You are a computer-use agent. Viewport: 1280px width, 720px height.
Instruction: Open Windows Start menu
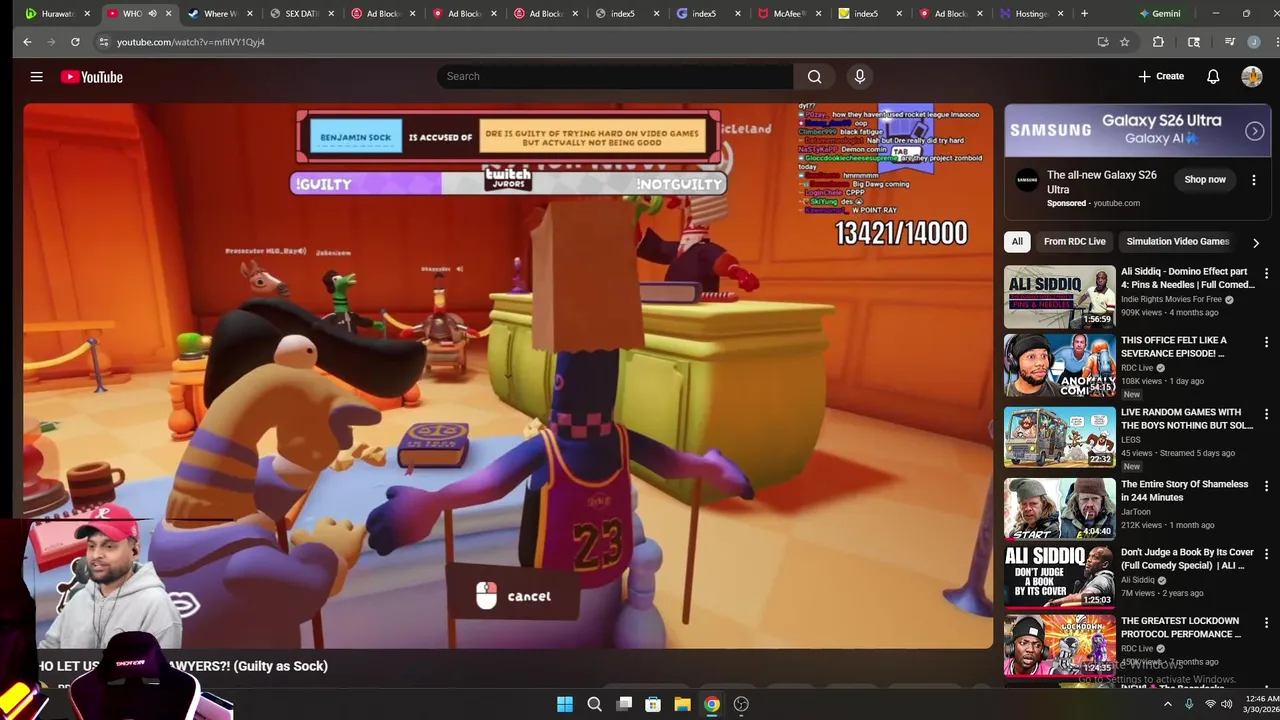point(565,704)
